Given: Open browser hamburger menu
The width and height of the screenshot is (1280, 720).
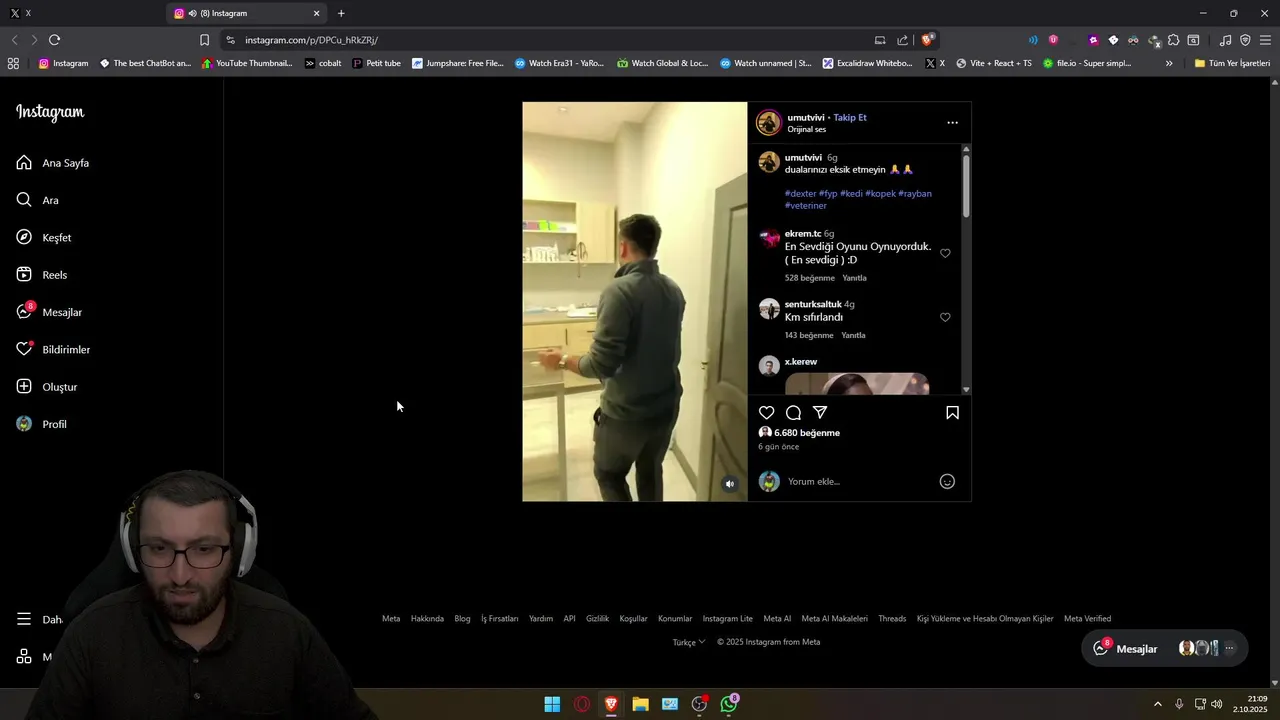Looking at the screenshot, I should pos(1265,40).
